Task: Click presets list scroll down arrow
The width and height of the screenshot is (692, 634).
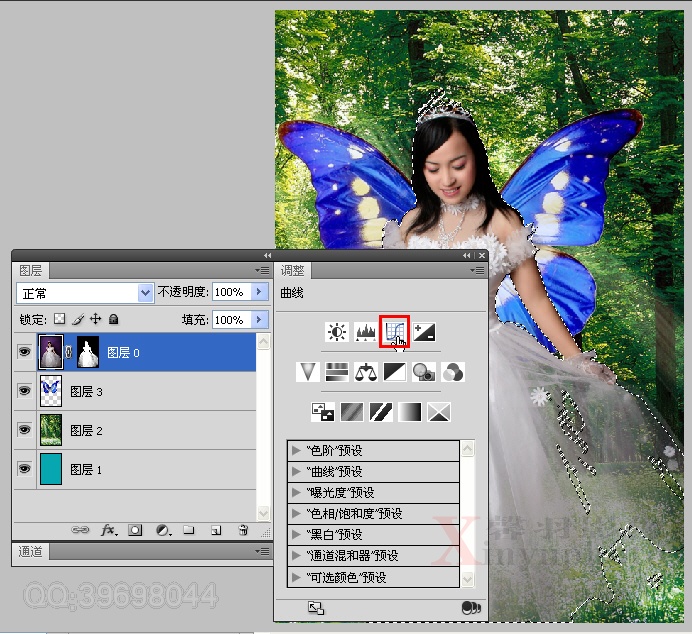Action: (x=467, y=578)
